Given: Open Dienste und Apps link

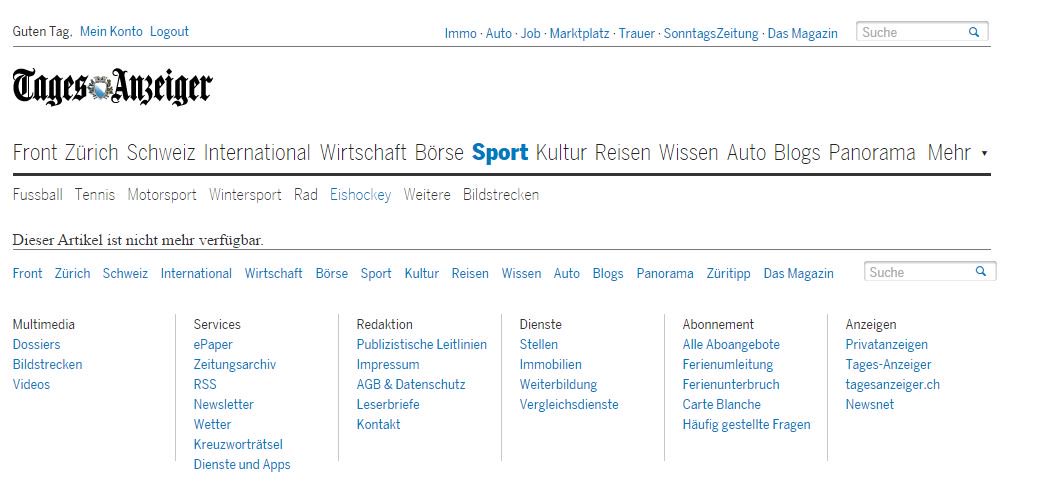Looking at the screenshot, I should 242,465.
